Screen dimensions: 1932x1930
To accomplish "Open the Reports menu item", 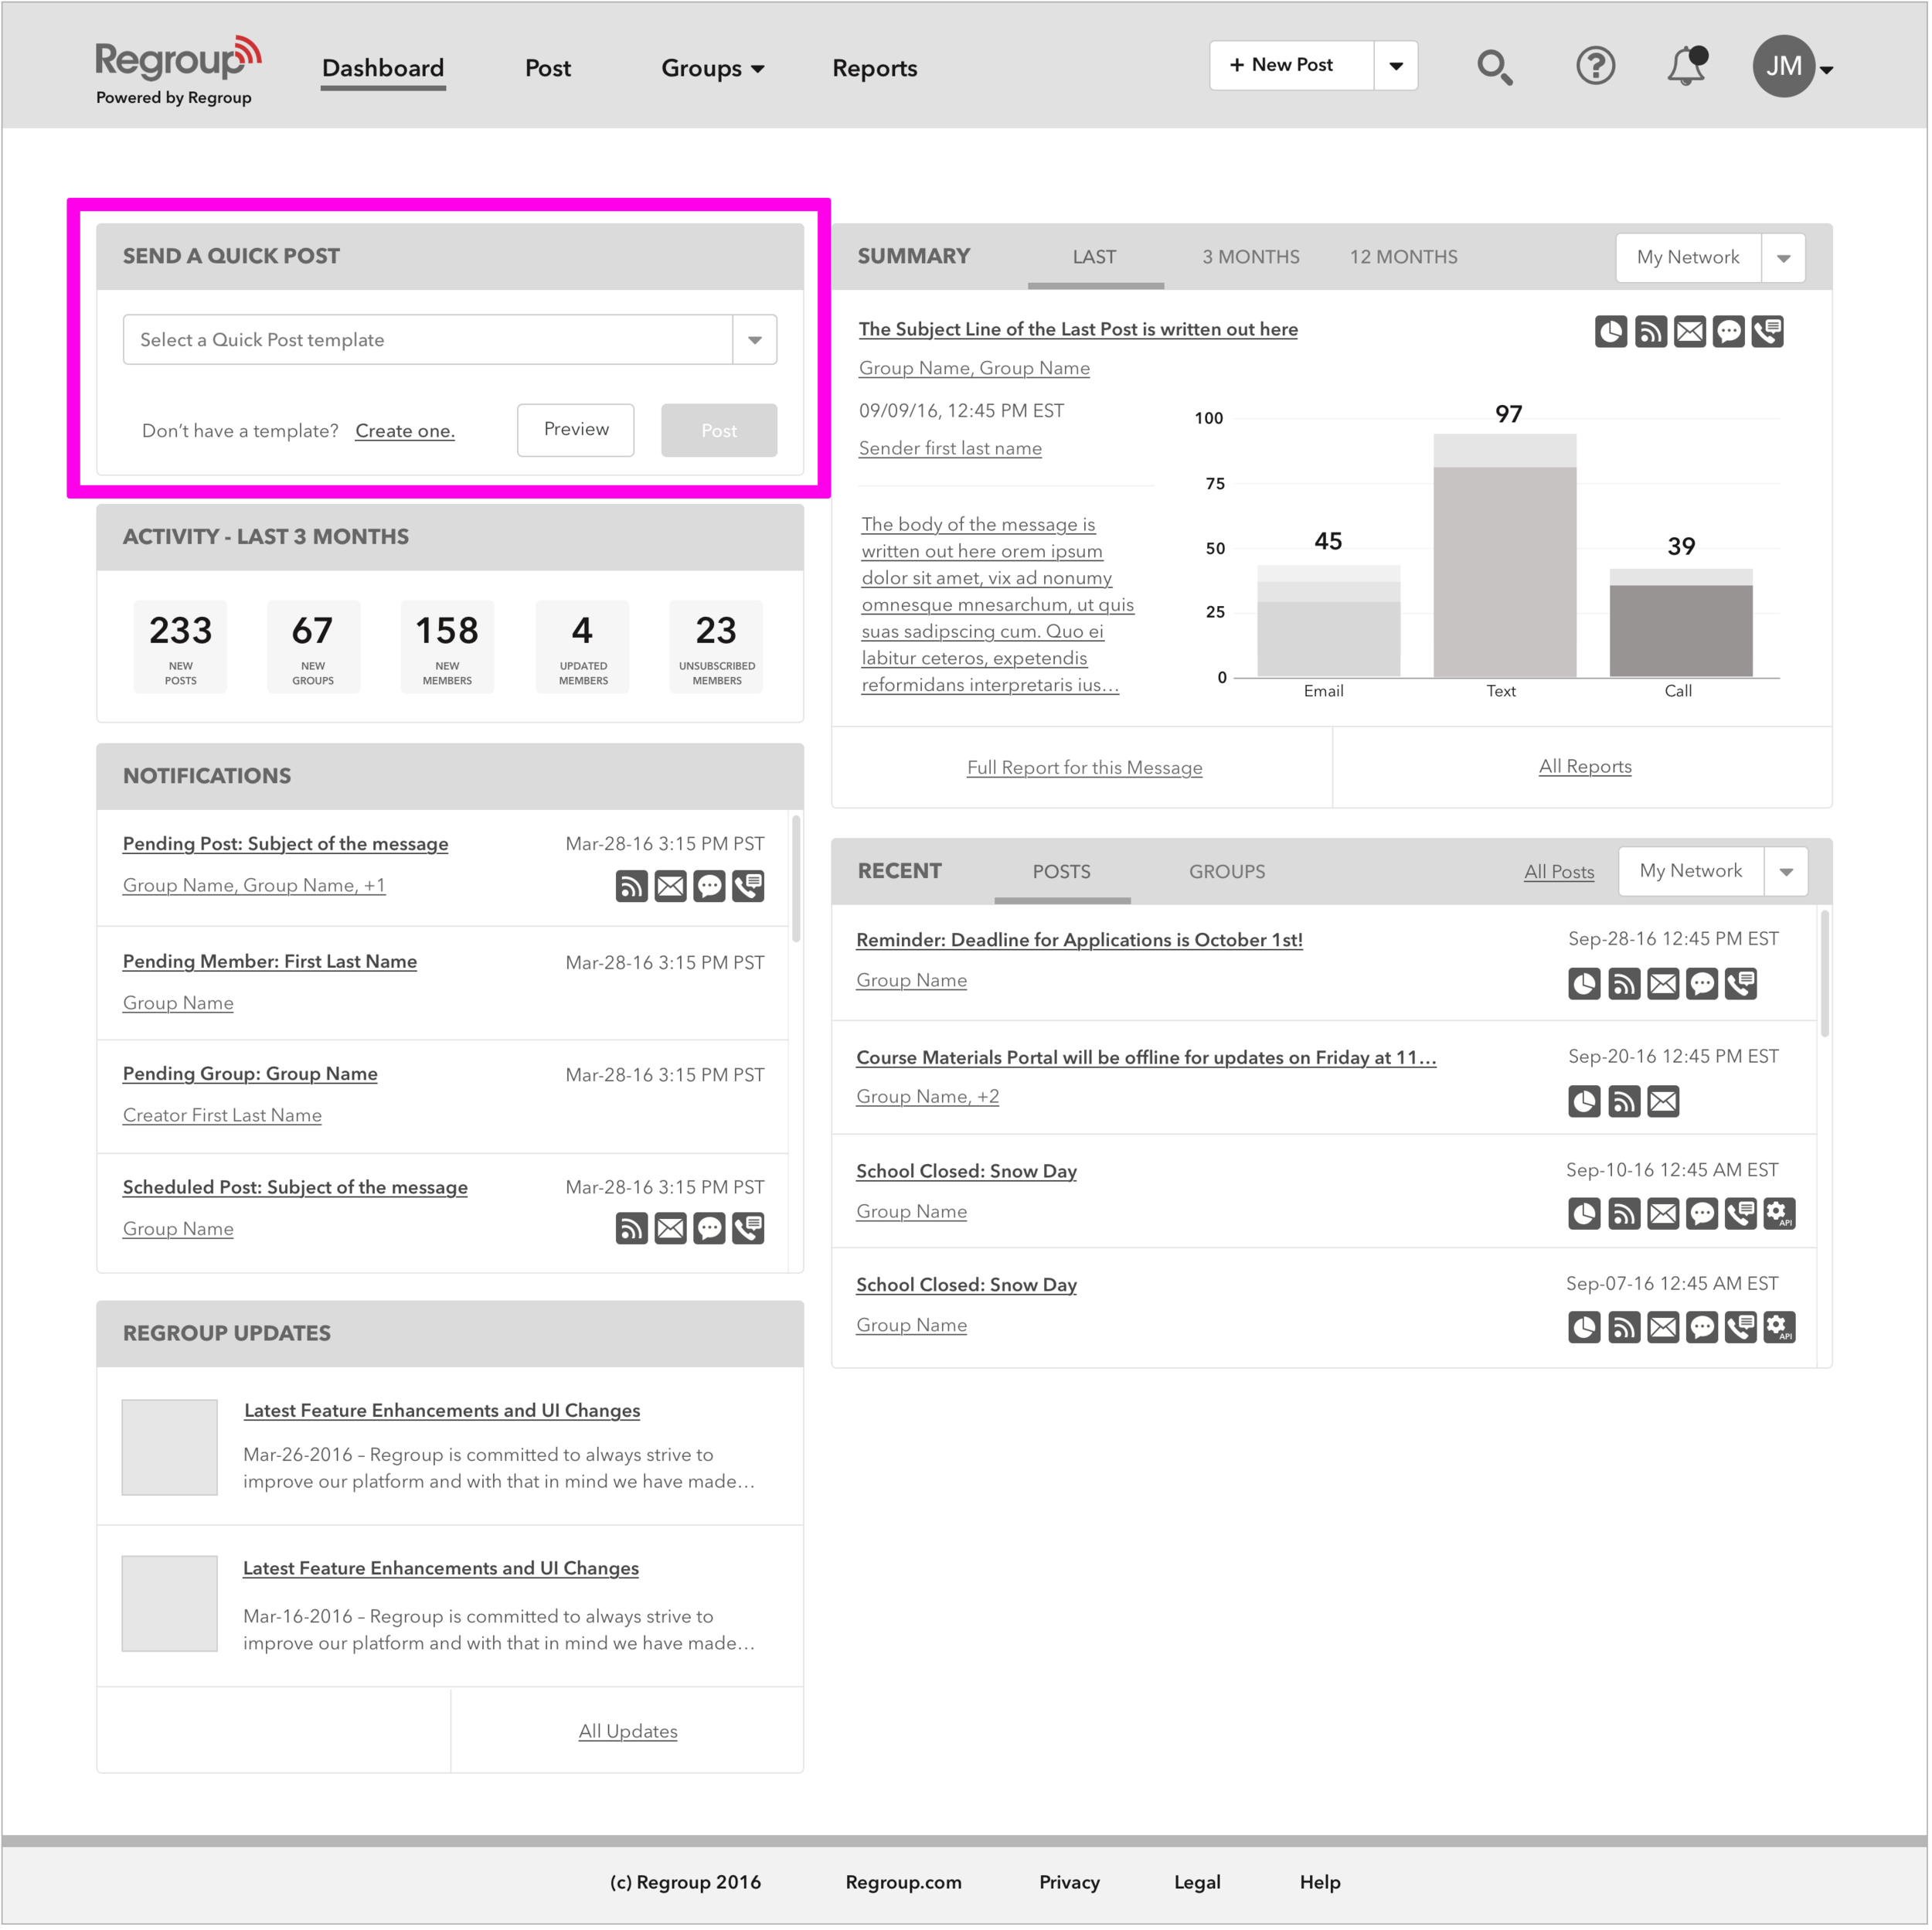I will click(875, 68).
